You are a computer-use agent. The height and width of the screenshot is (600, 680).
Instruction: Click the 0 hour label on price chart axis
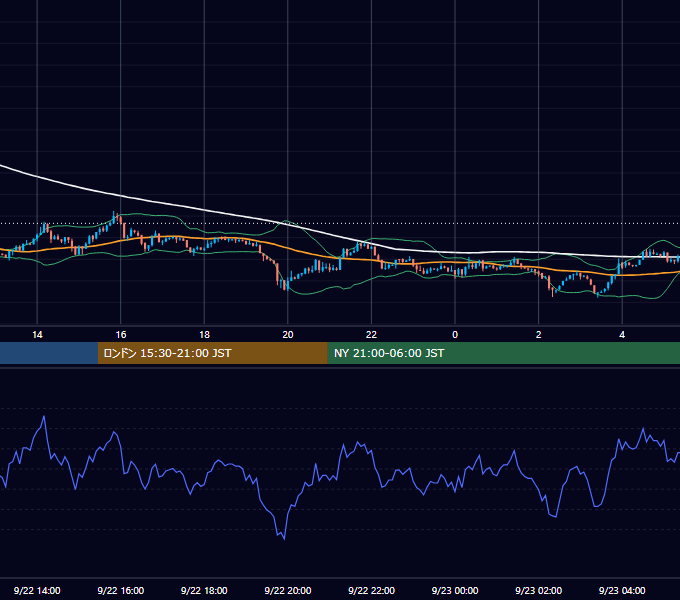455,335
